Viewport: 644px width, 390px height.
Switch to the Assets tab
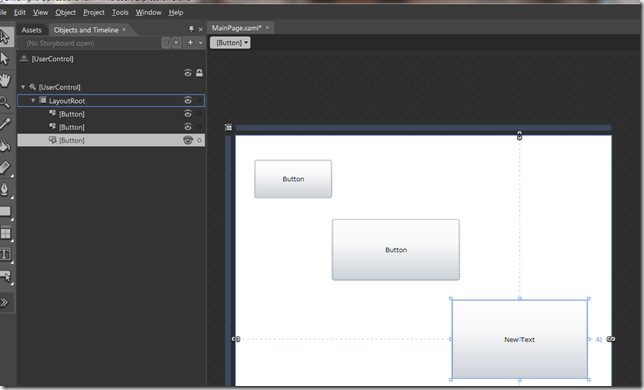32,30
